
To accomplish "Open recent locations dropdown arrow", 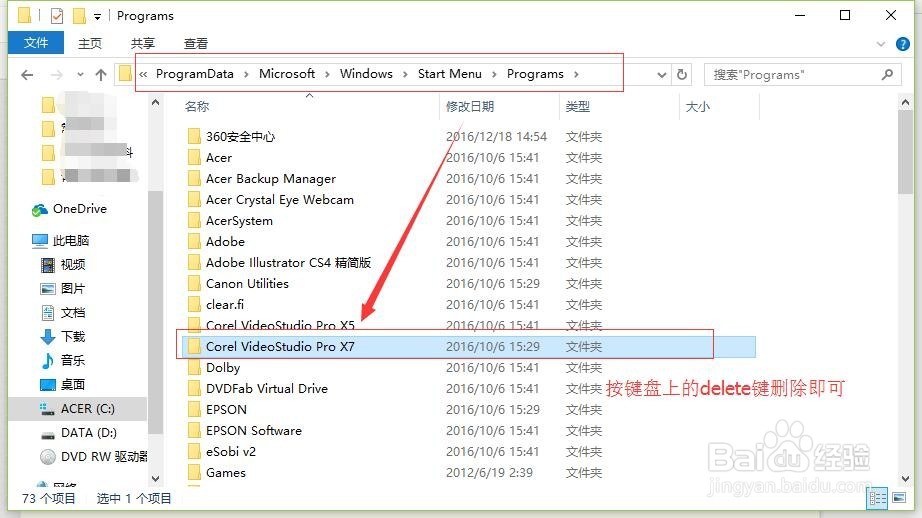I will coord(81,75).
